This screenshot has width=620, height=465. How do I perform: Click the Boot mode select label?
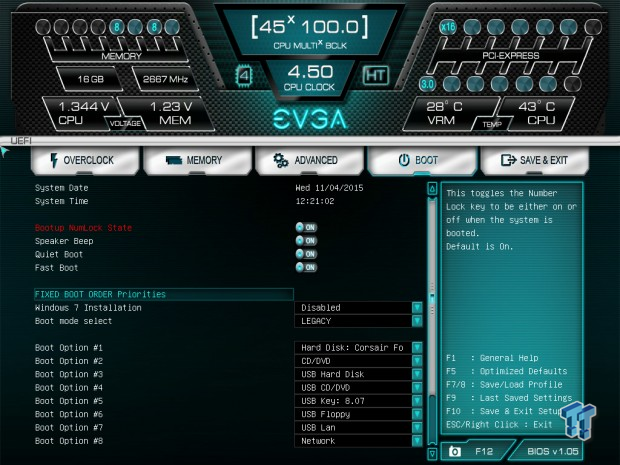pyautogui.click(x=74, y=321)
